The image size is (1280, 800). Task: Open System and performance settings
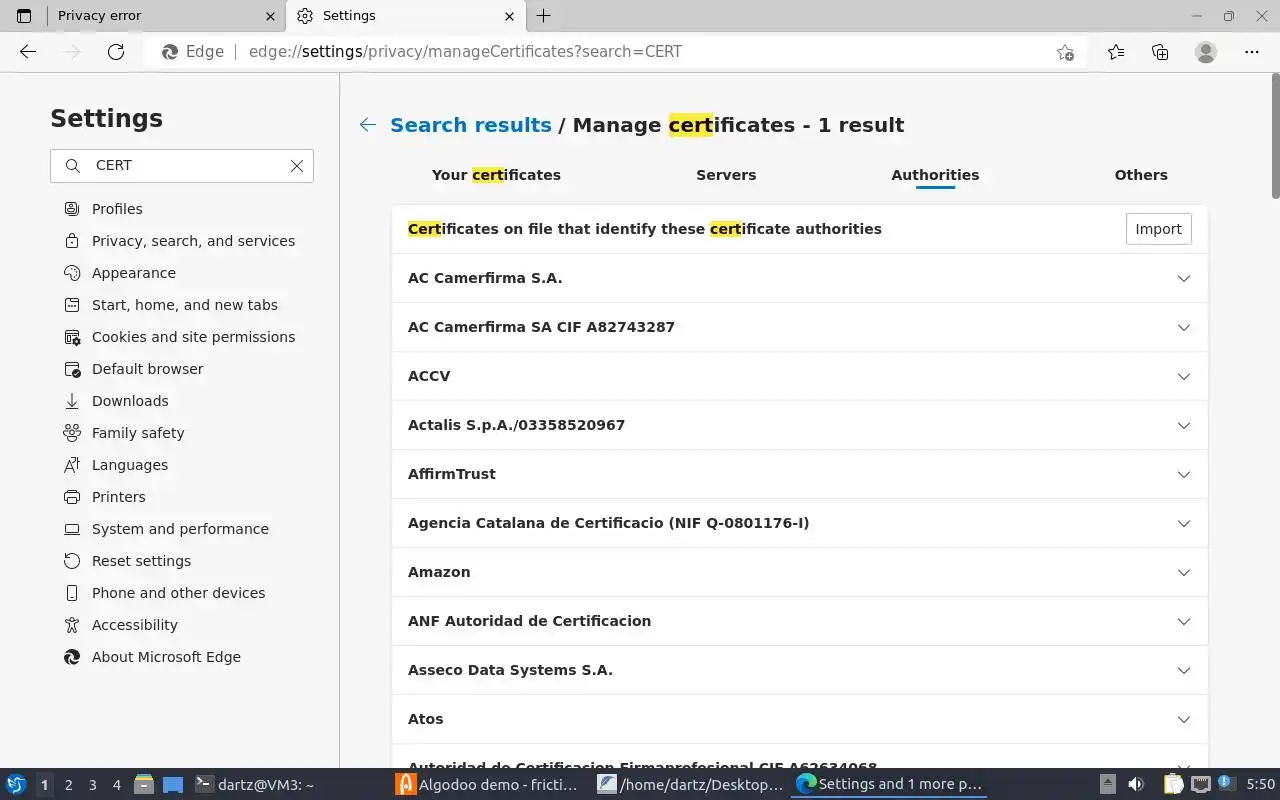(x=180, y=529)
